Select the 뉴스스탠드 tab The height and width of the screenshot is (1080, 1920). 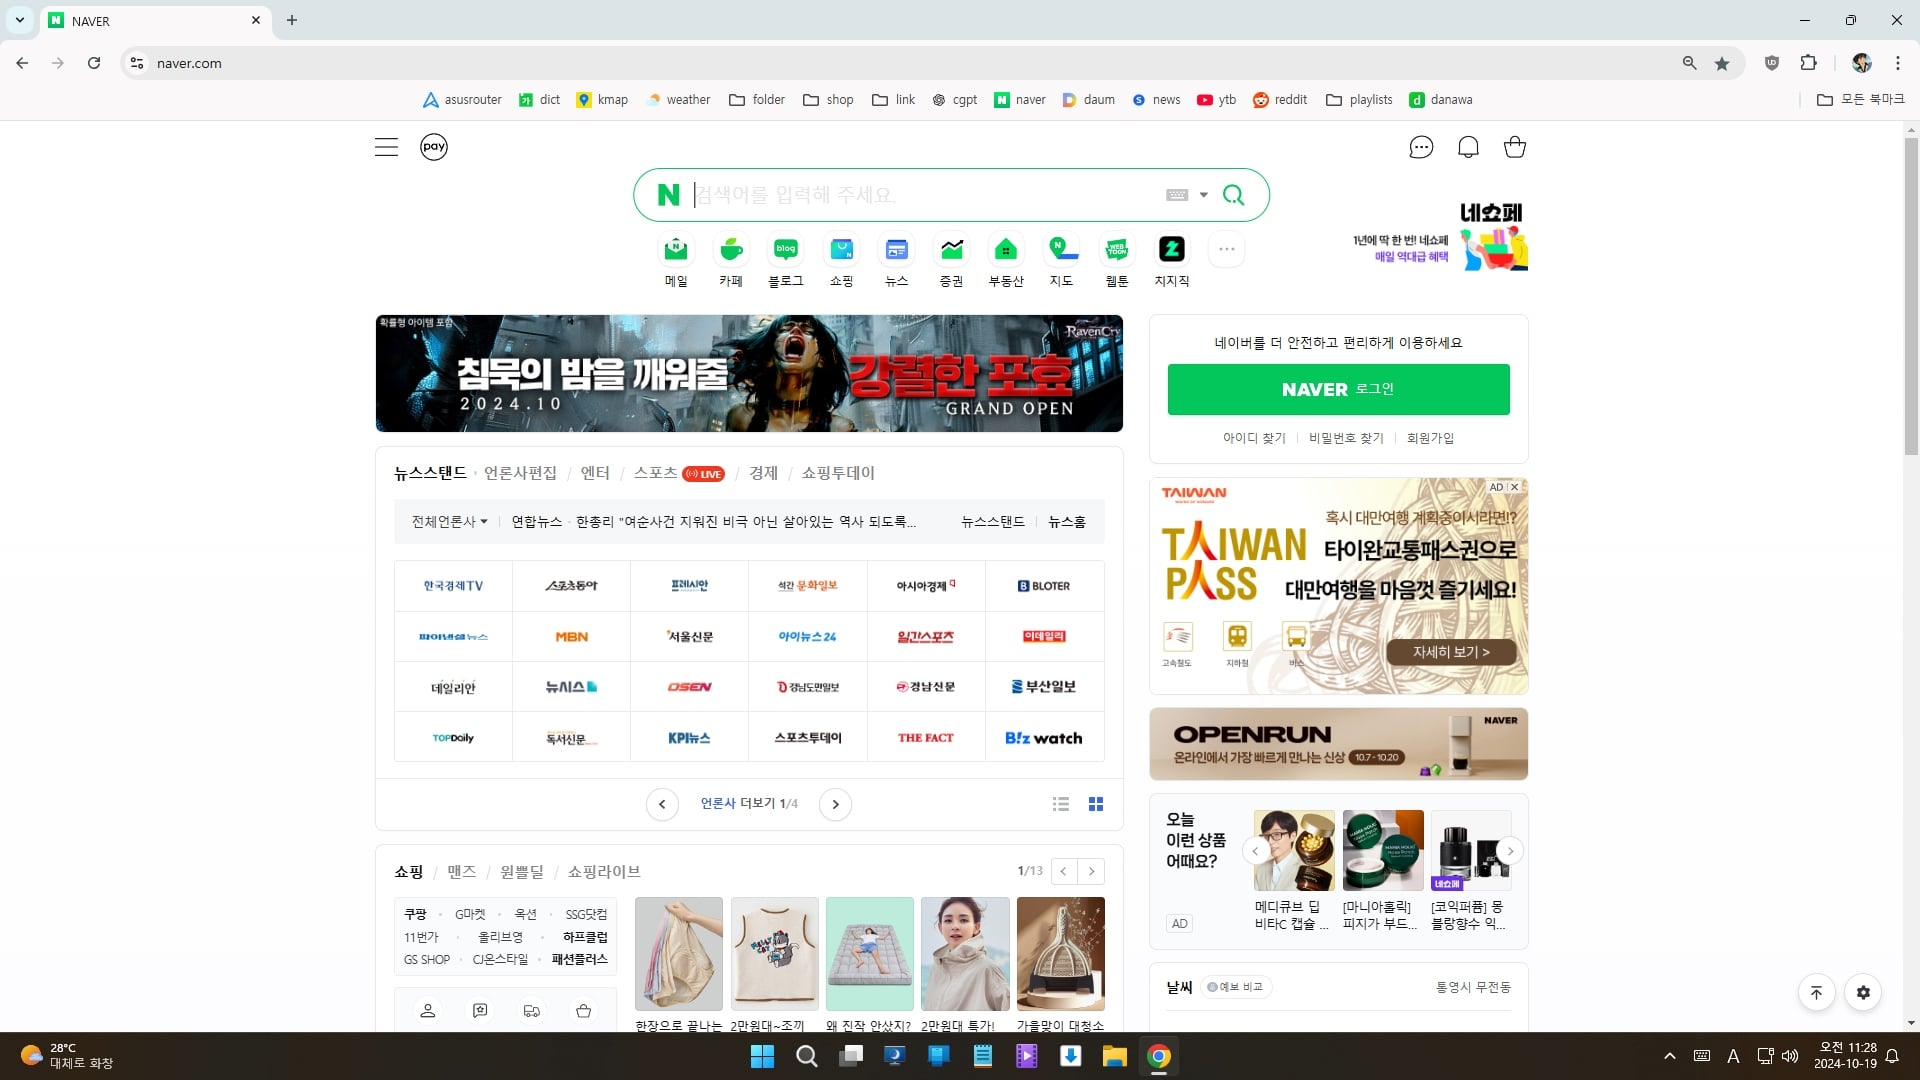click(430, 473)
